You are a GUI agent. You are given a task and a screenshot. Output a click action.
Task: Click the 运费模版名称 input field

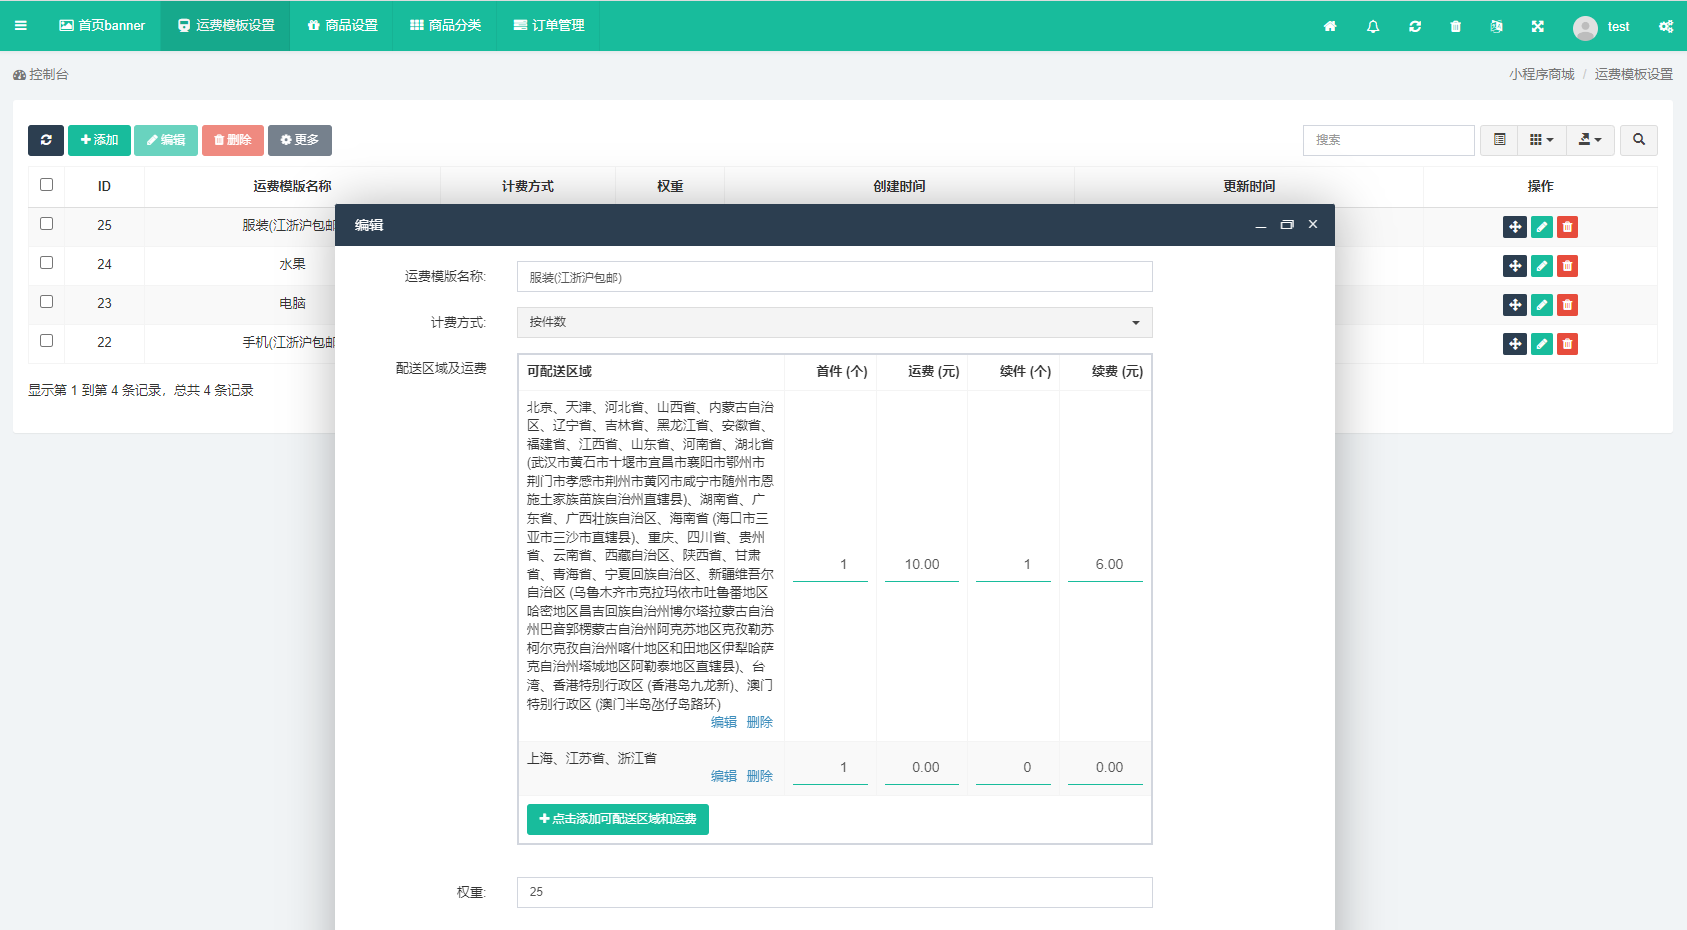[834, 277]
